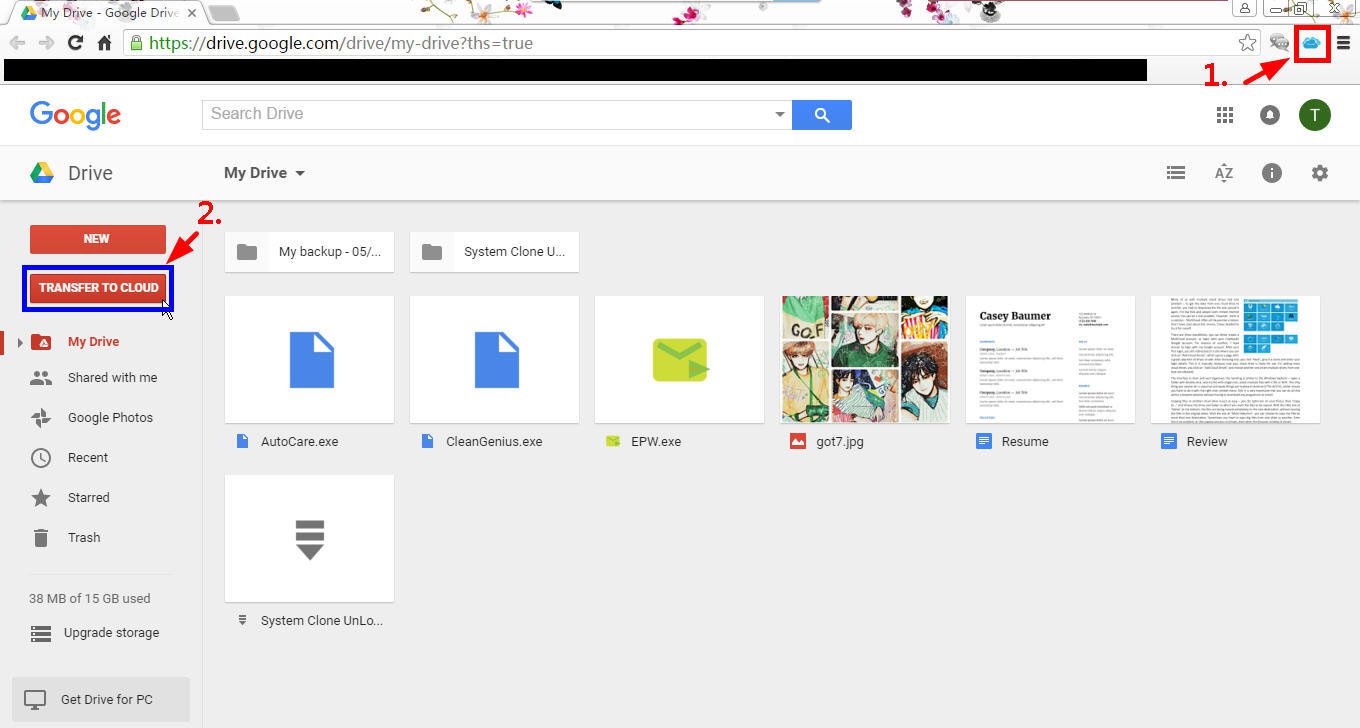Open the Chrome hamburger menu

[x=1343, y=43]
